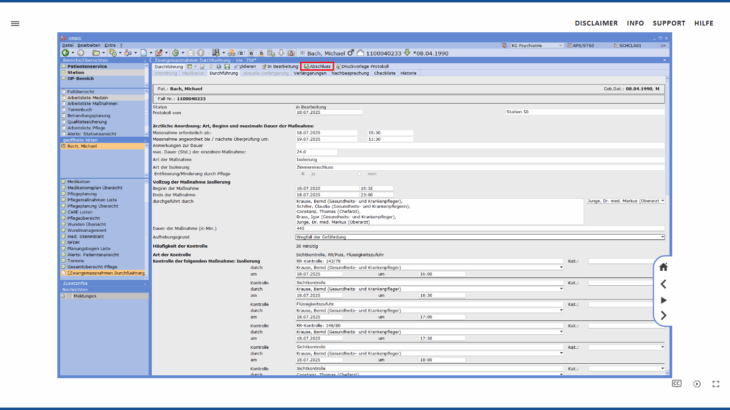
Task: Open the Aufhebungsgrund dropdown
Action: click(661, 237)
